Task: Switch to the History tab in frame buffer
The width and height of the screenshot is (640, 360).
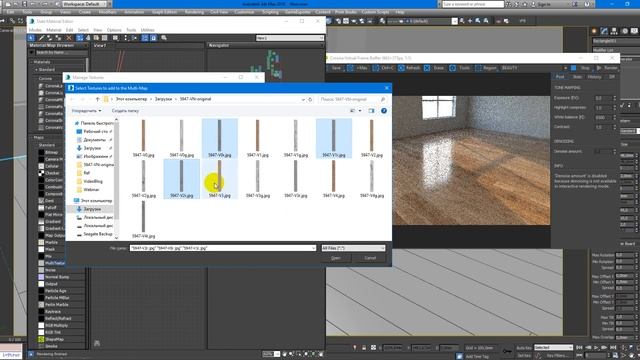Action: click(x=594, y=77)
